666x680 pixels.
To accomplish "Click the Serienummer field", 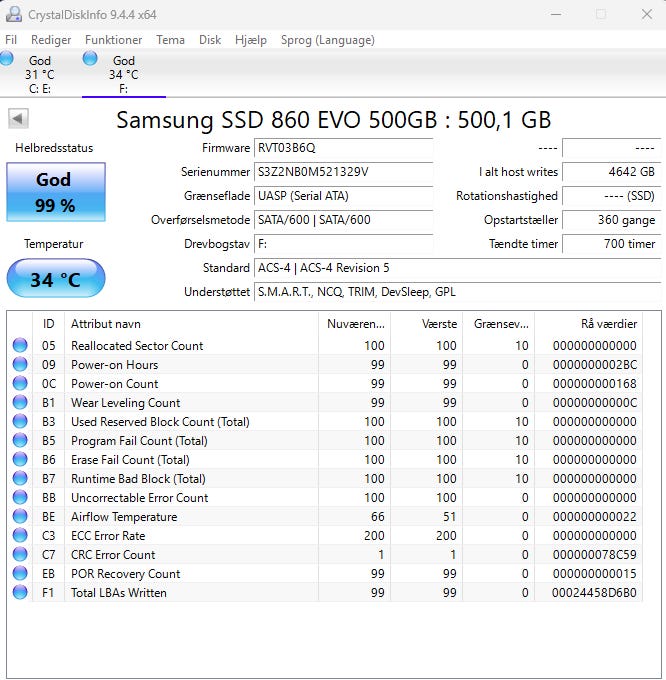I will 343,172.
